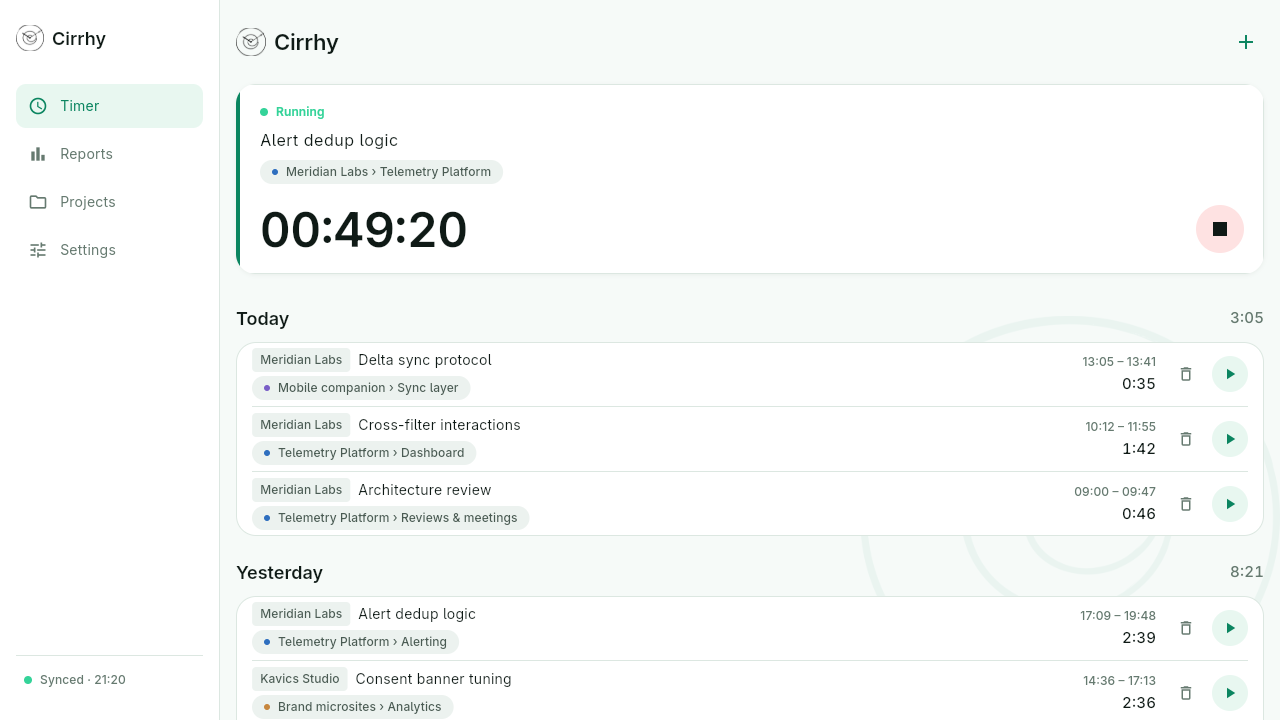This screenshot has height=720, width=1280.
Task: Select the Brand microsites › Analytics tag
Action: 353,707
